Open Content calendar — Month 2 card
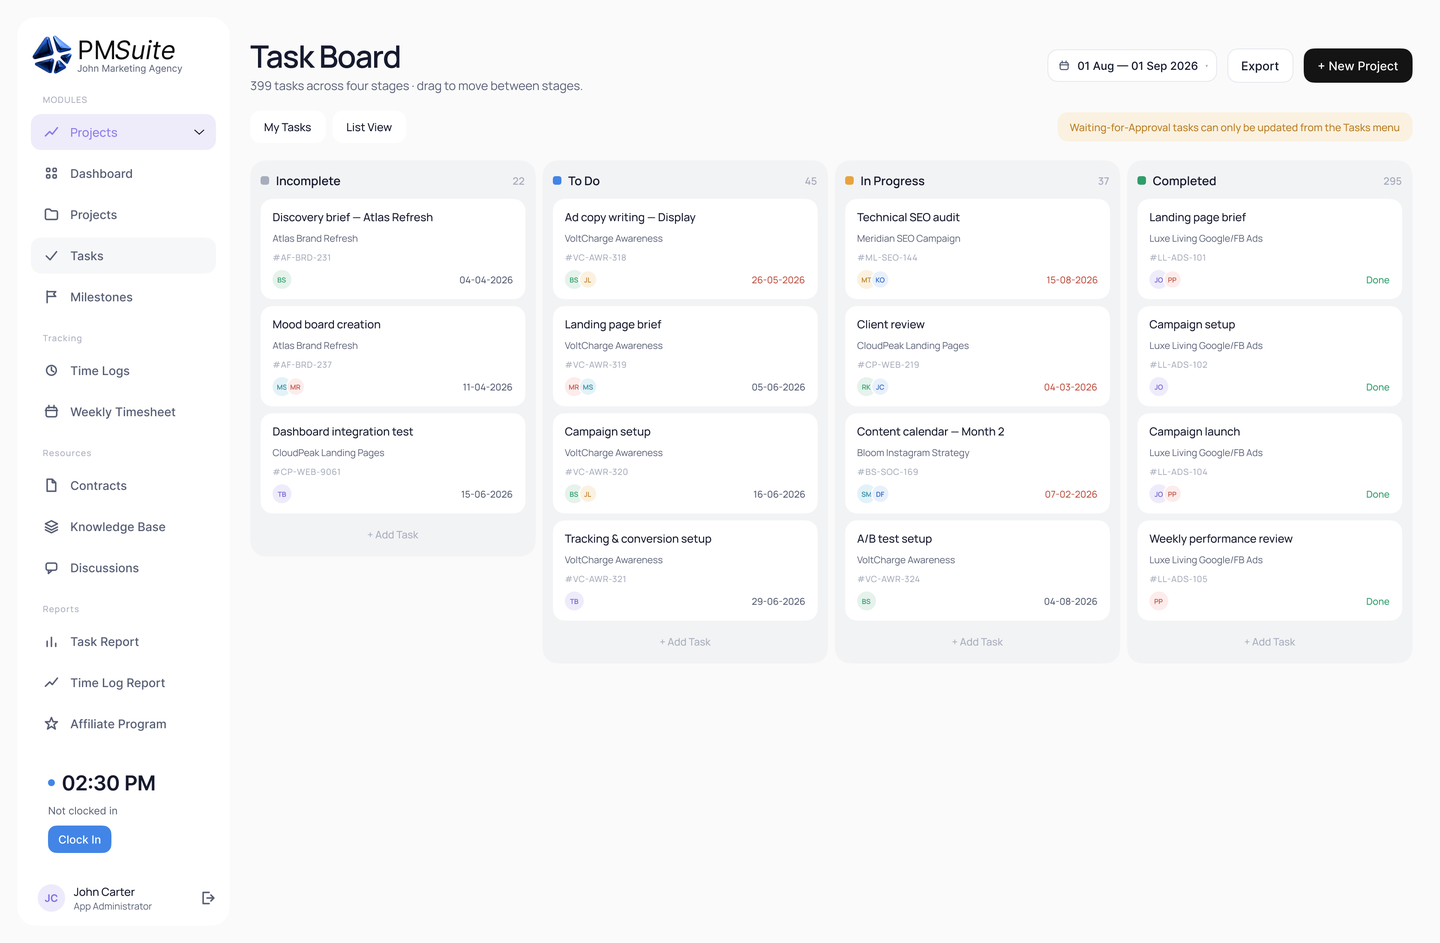The height and width of the screenshot is (943, 1440). click(x=977, y=463)
